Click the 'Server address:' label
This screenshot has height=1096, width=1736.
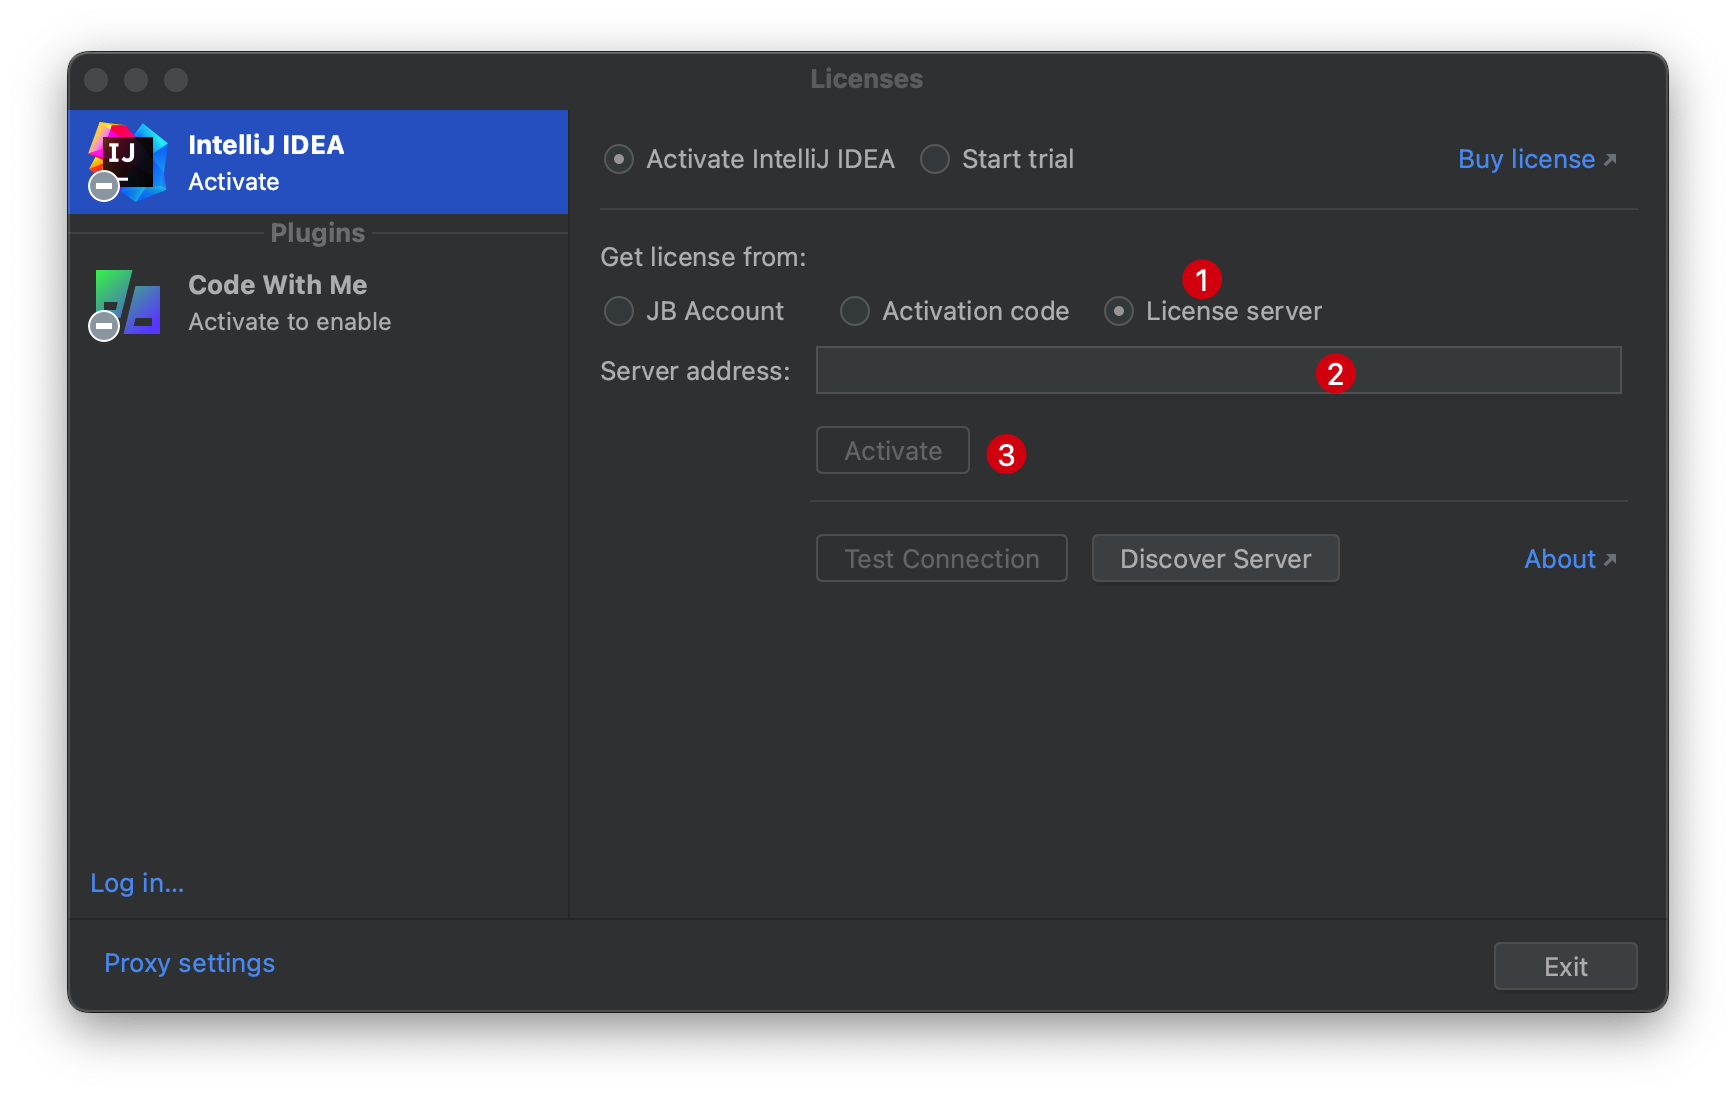point(695,371)
